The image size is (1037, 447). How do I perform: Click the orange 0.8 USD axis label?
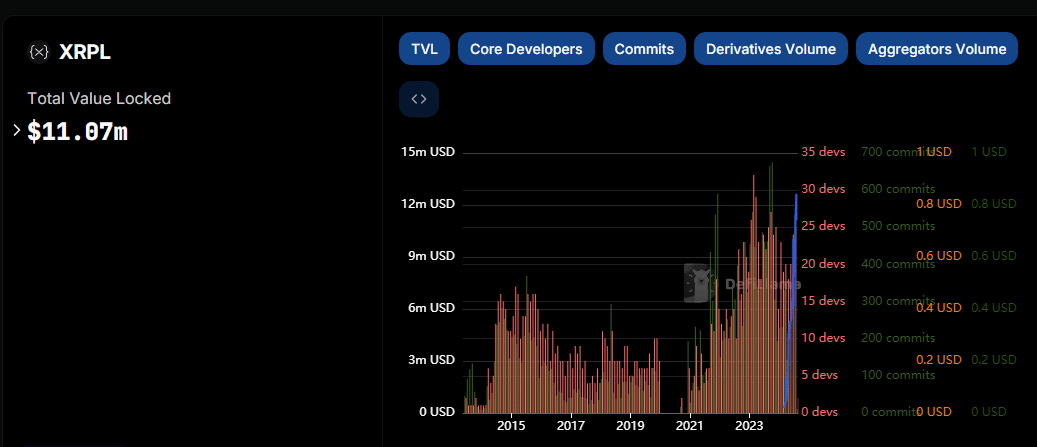[938, 204]
